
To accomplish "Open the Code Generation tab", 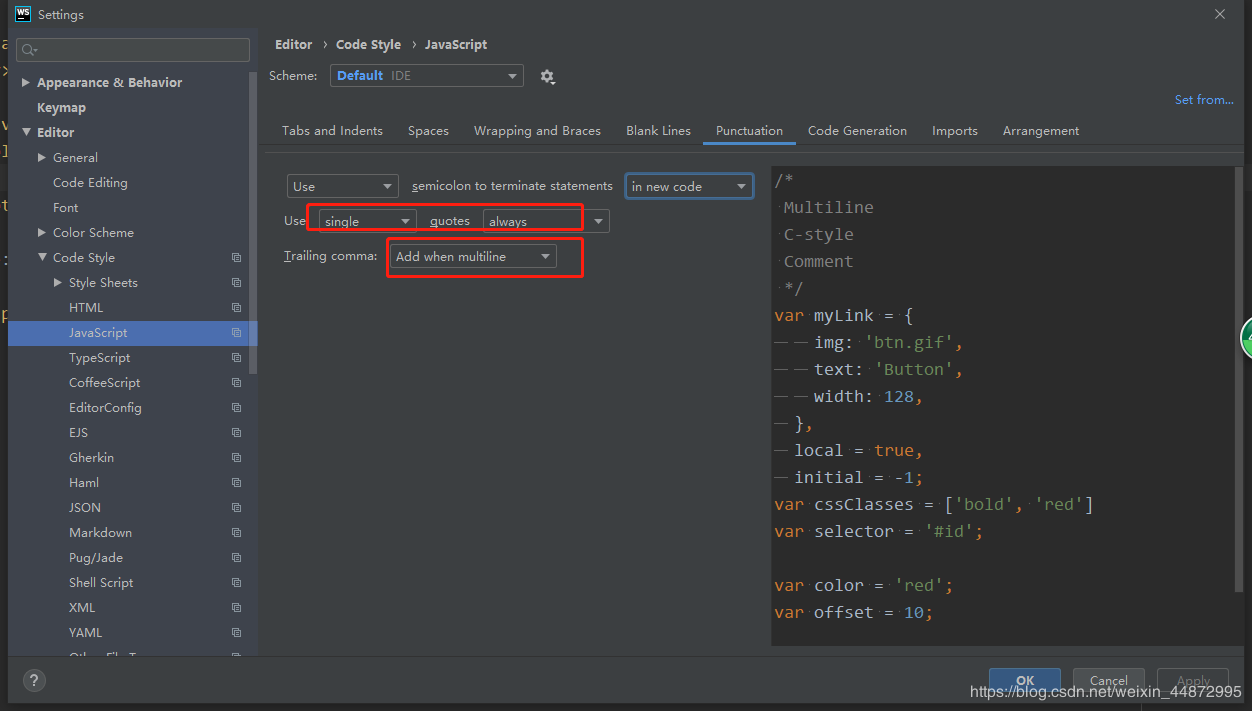I will pos(857,131).
